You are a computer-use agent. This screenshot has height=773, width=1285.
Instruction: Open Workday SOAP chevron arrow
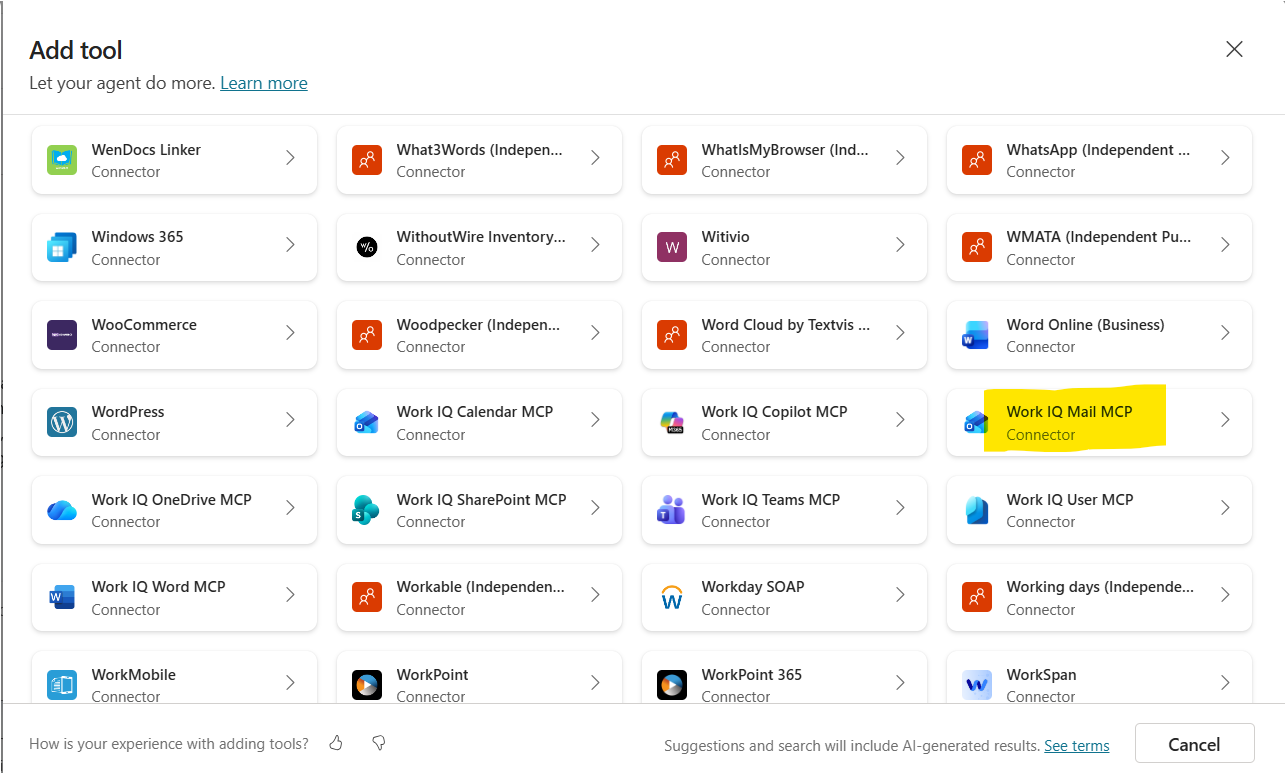click(x=900, y=595)
